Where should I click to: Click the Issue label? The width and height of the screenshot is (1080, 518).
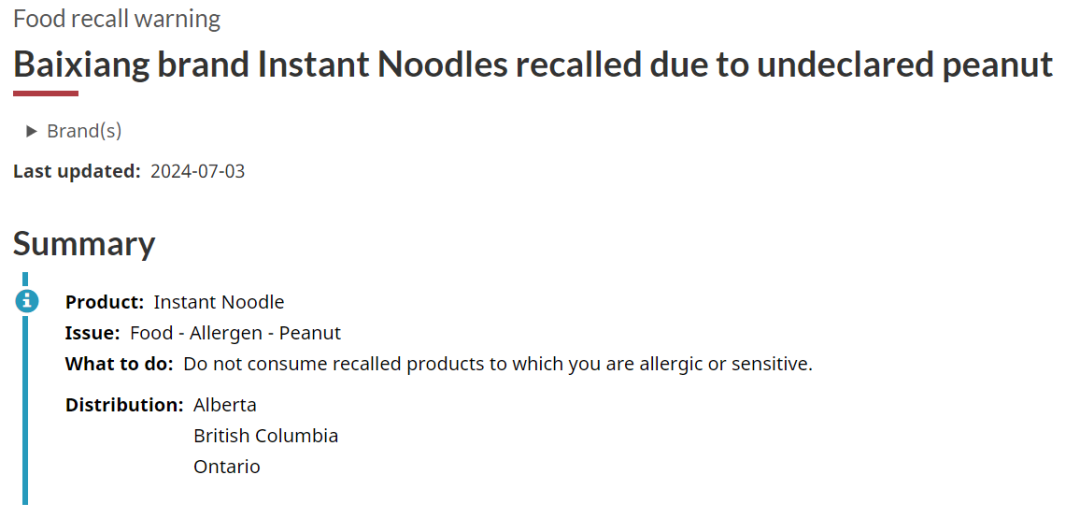[x=93, y=333]
